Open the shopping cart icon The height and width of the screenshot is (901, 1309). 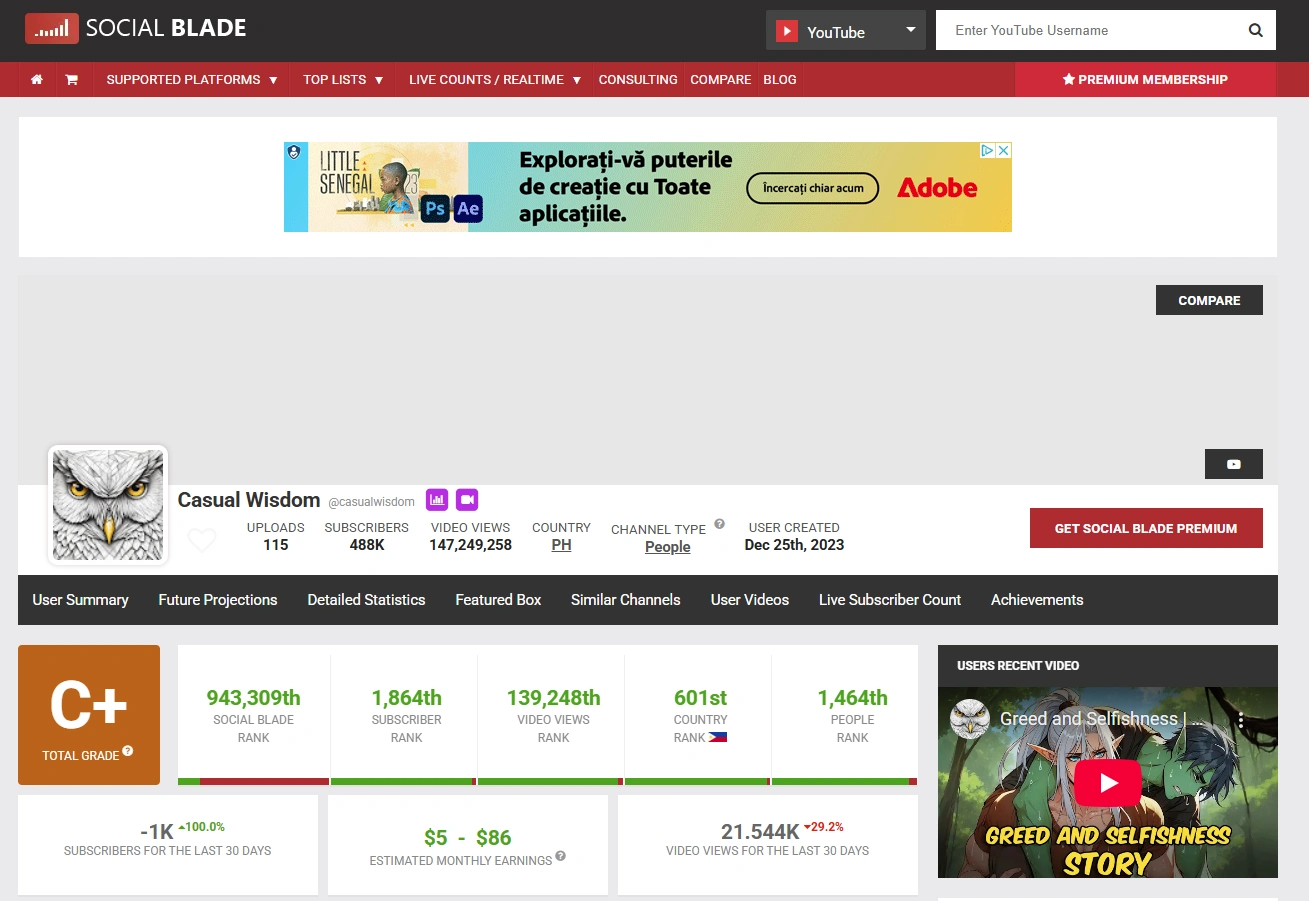(72, 80)
